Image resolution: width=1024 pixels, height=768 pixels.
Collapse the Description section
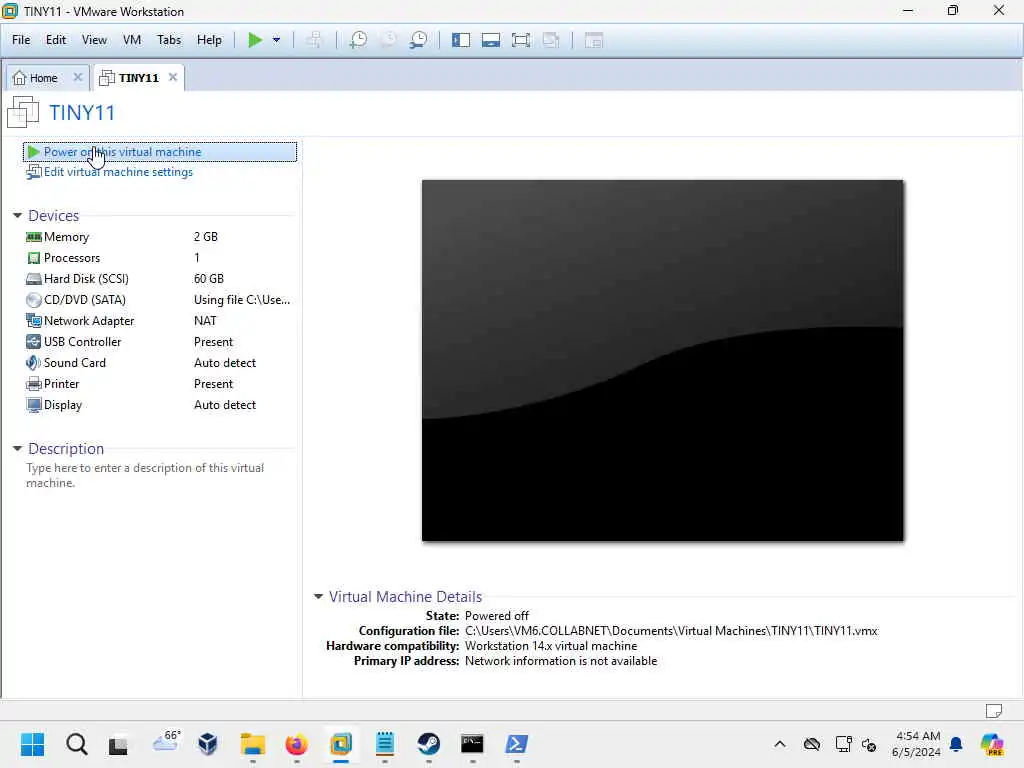18,449
